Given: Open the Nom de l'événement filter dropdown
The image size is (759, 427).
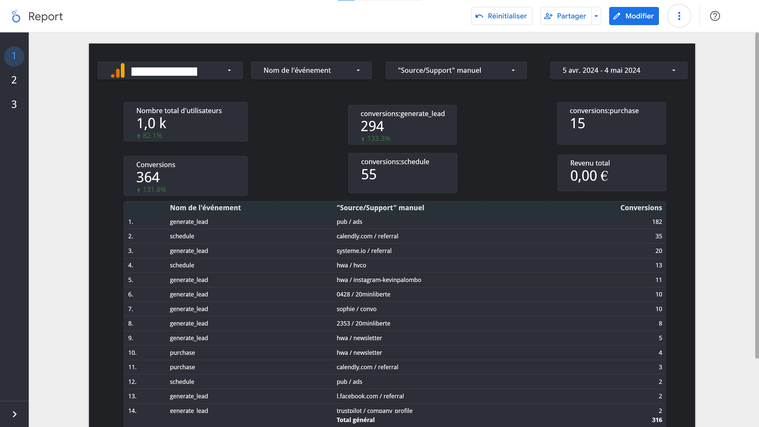Looking at the screenshot, I should coord(311,71).
